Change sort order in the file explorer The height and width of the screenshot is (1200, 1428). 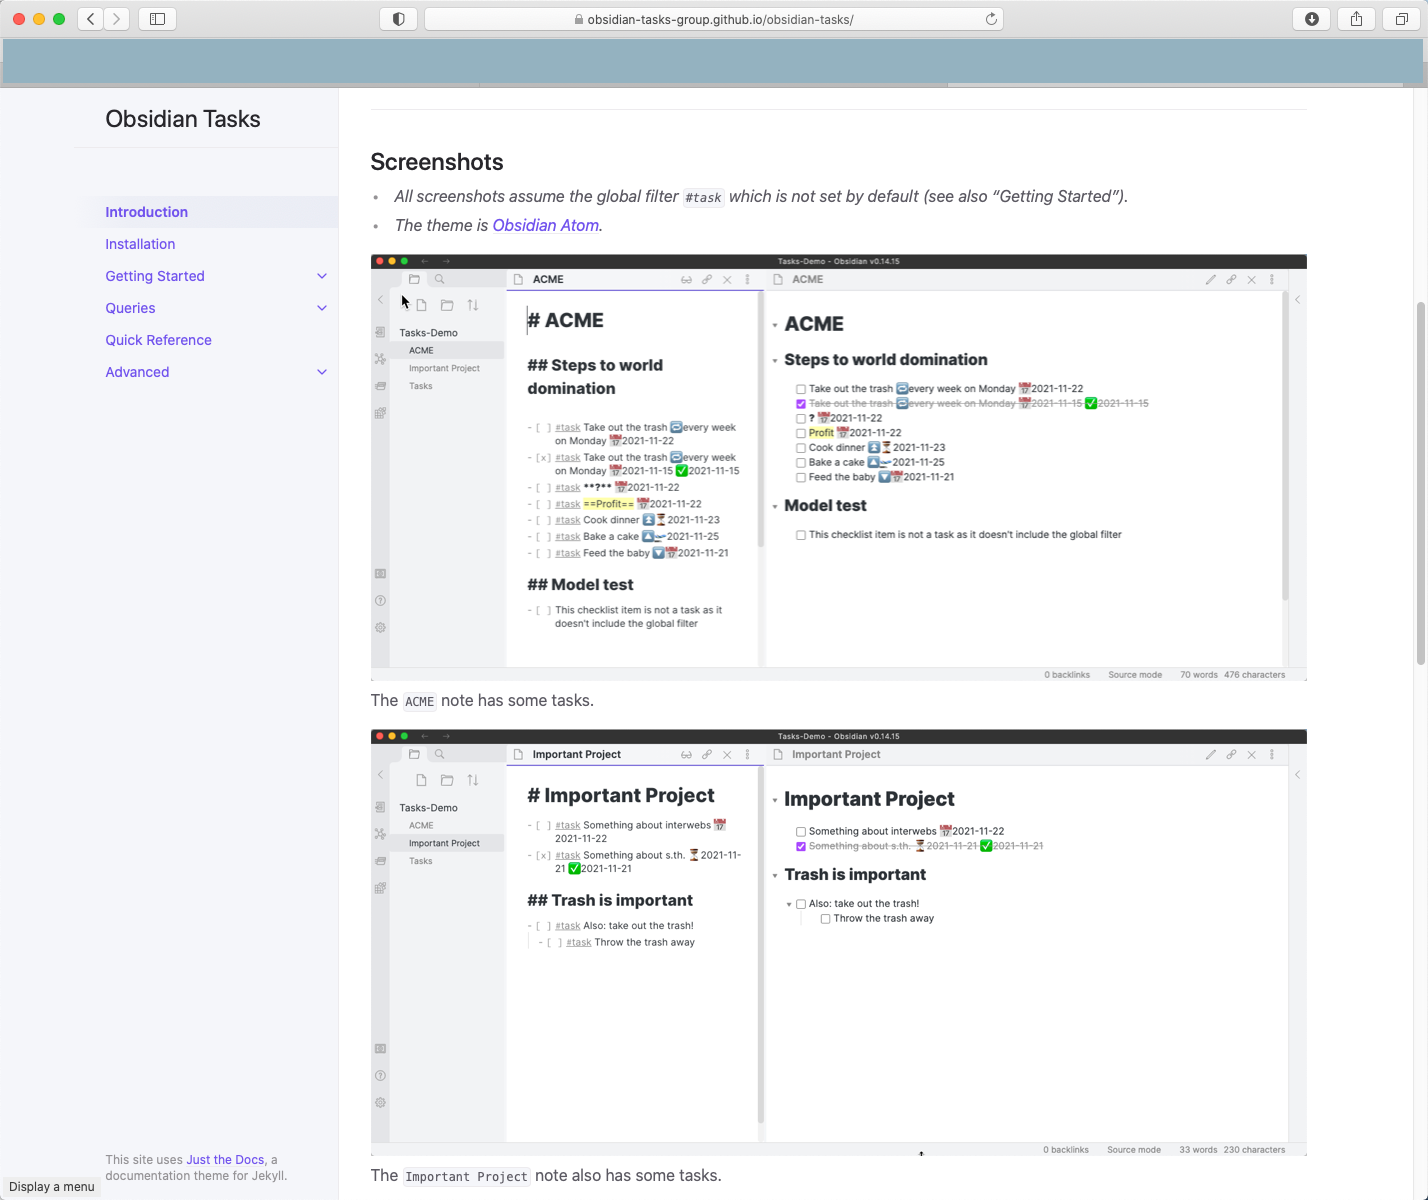click(x=473, y=304)
